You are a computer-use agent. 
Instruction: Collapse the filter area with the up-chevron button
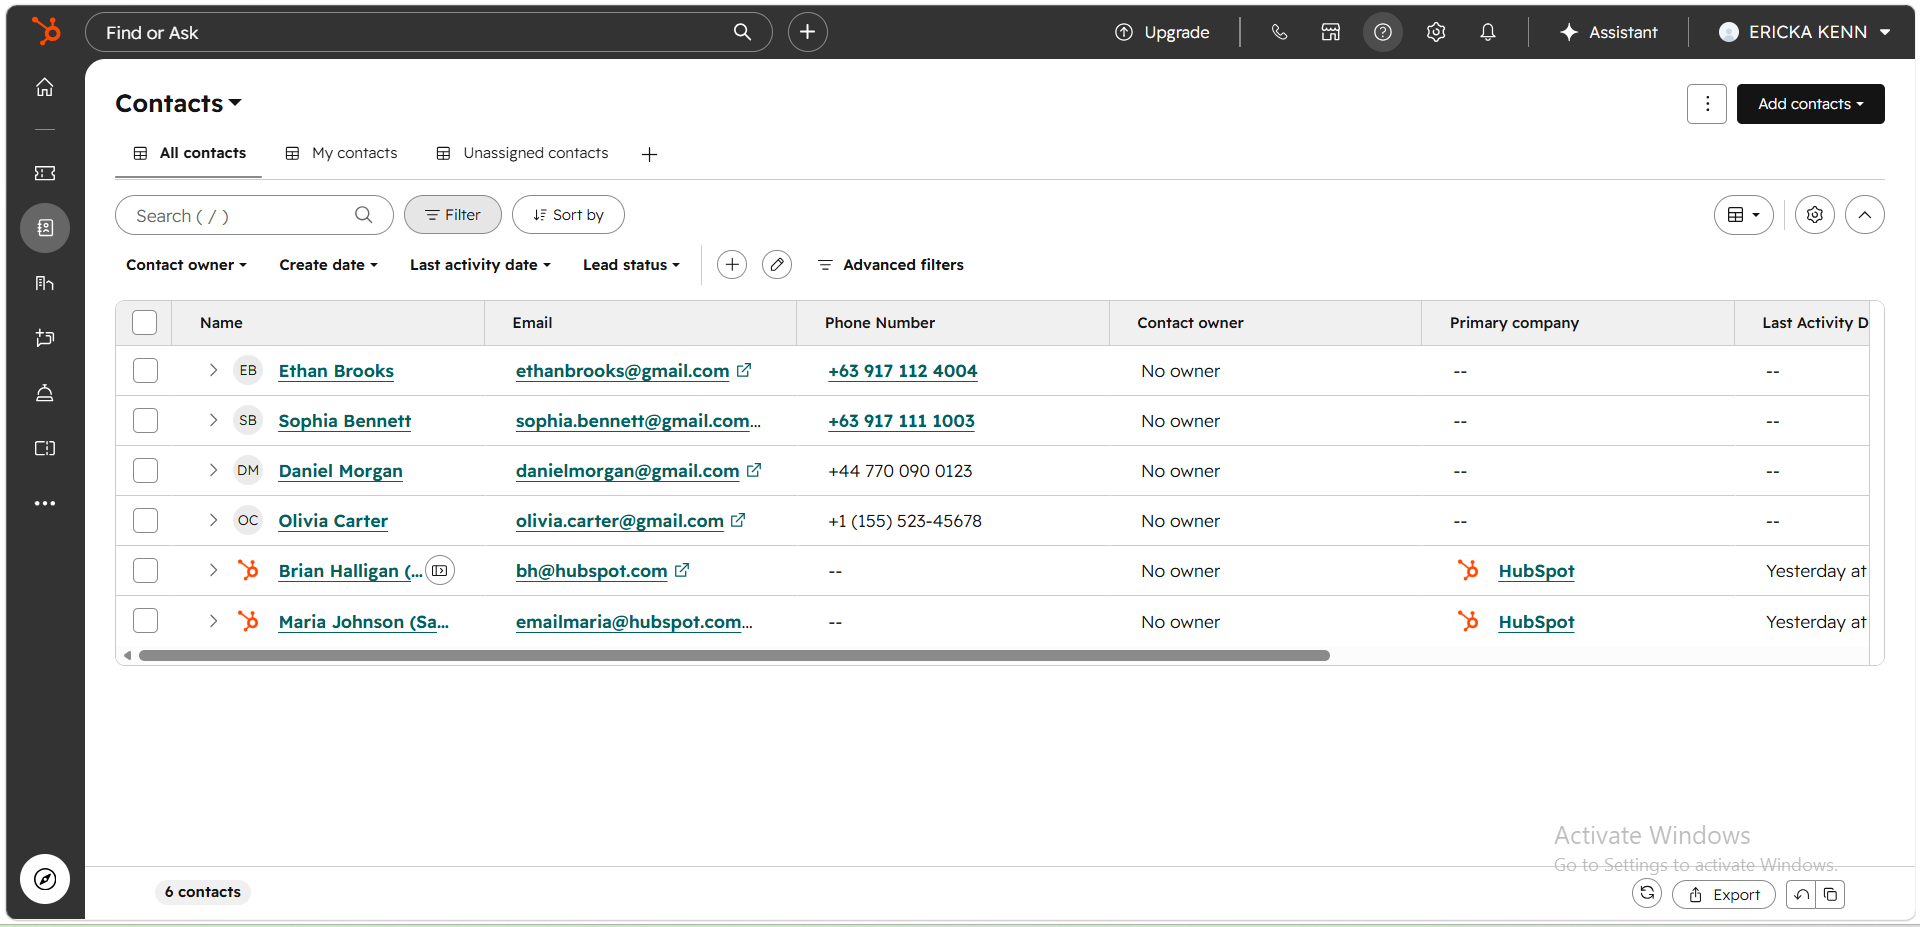click(1865, 215)
